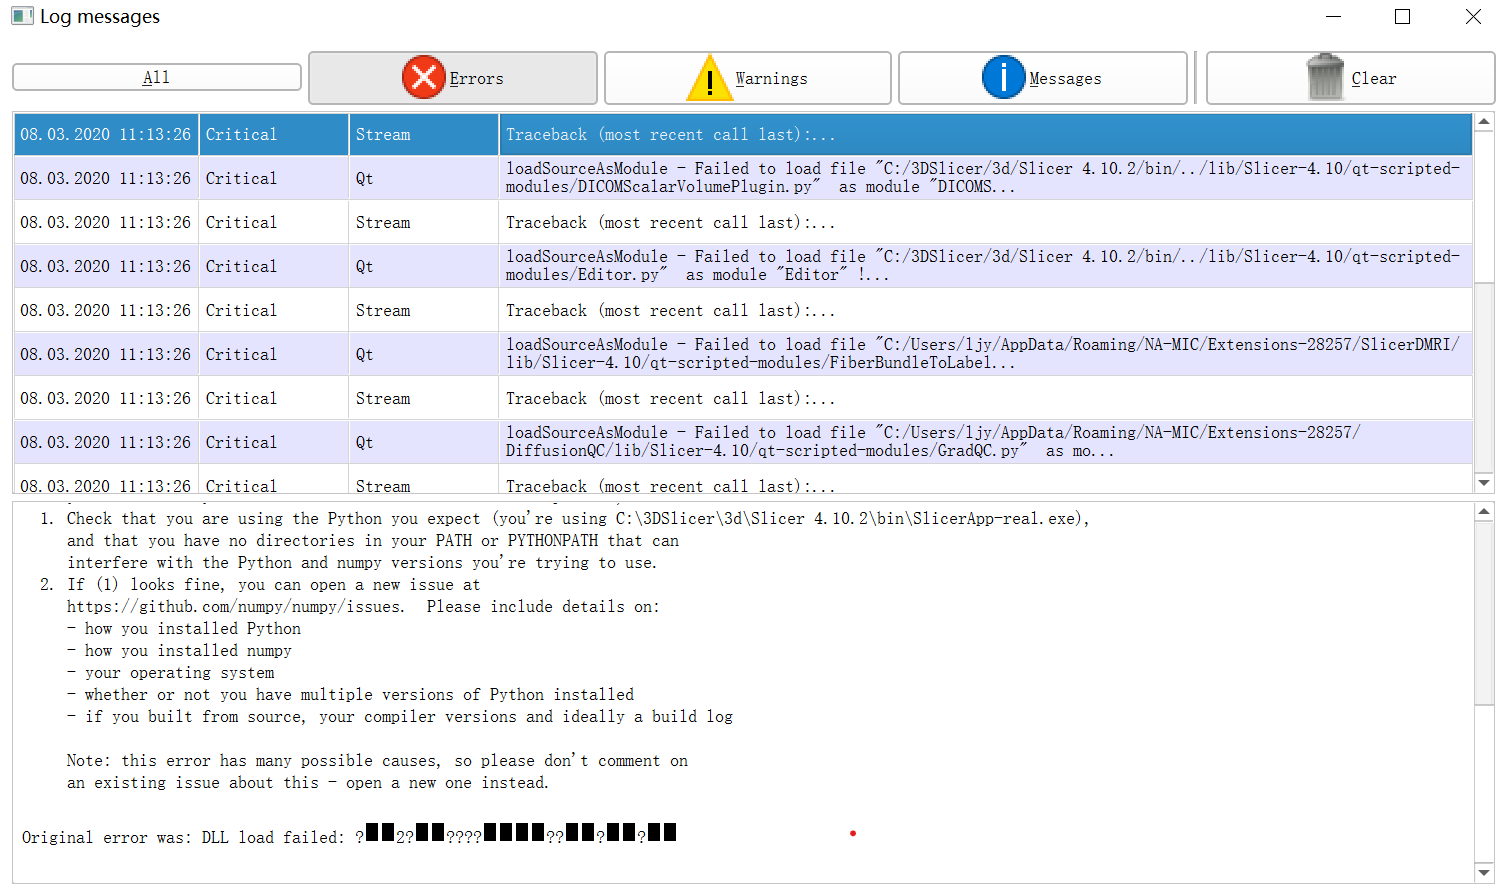Click the log table scroll up arrow

point(1484,122)
